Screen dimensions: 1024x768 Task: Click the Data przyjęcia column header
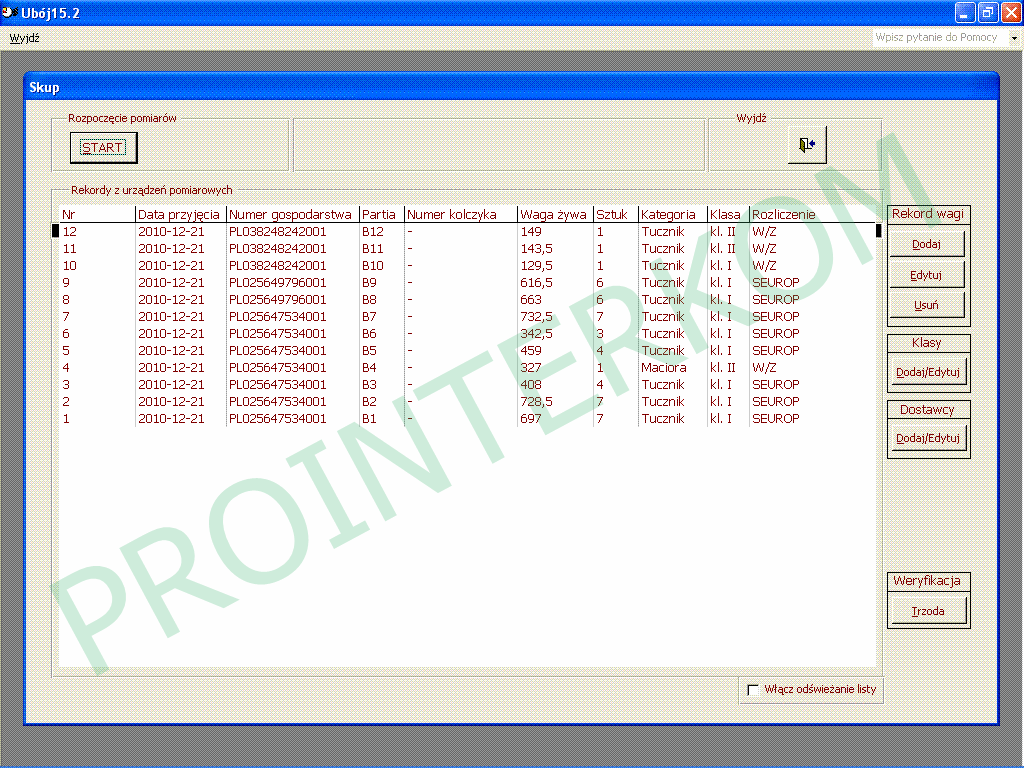(179, 214)
